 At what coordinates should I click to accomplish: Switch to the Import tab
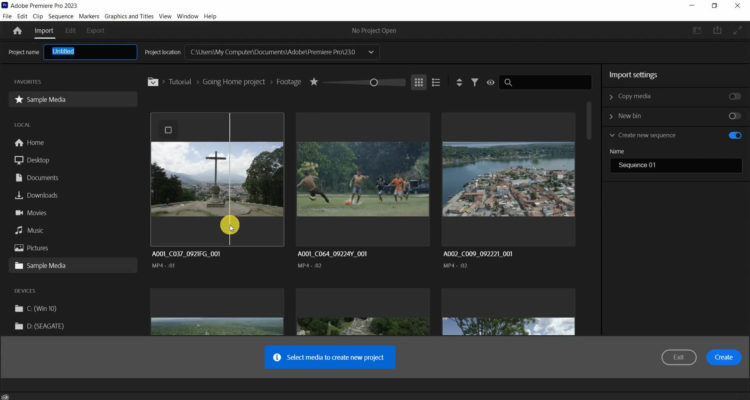click(44, 31)
